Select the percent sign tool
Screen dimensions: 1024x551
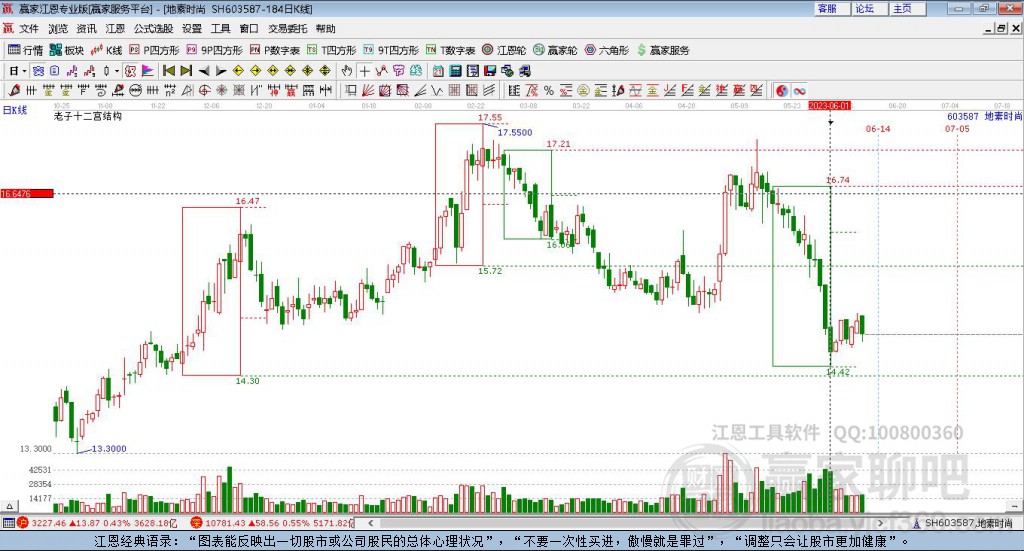[x=549, y=90]
